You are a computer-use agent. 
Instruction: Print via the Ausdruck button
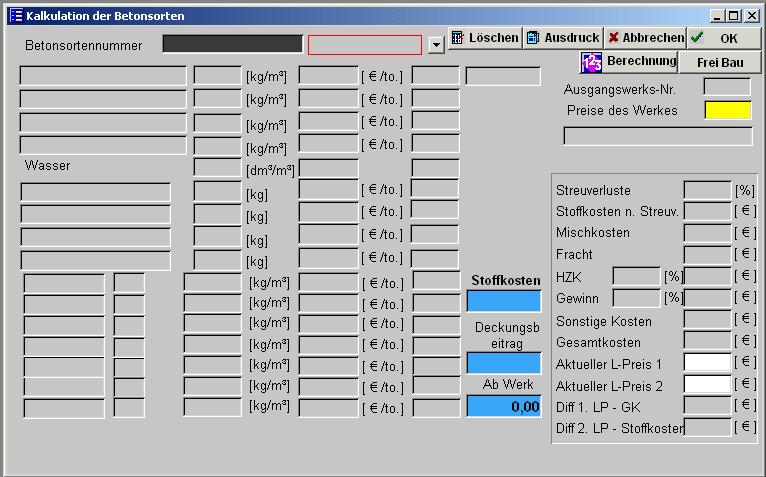[563, 38]
